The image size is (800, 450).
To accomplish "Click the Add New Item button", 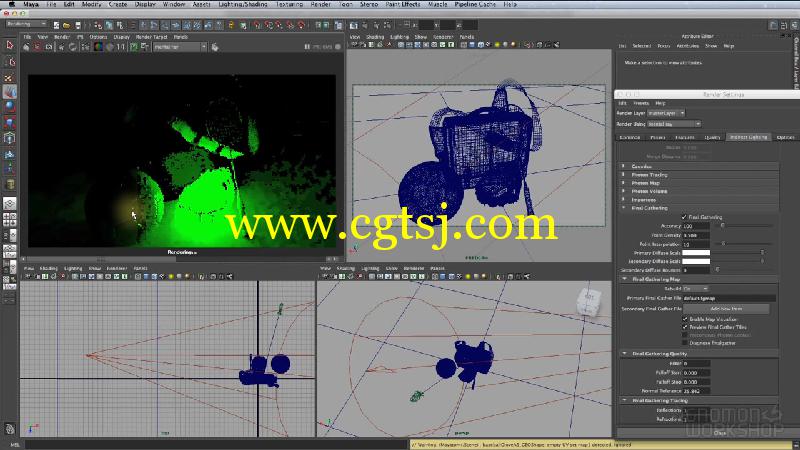I will point(726,309).
